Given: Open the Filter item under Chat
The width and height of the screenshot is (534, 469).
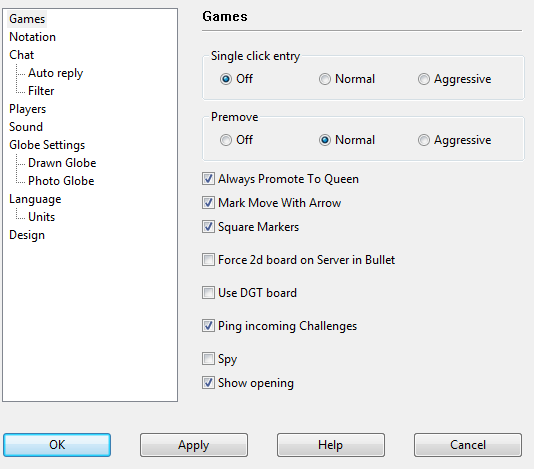Looking at the screenshot, I should pos(41,91).
